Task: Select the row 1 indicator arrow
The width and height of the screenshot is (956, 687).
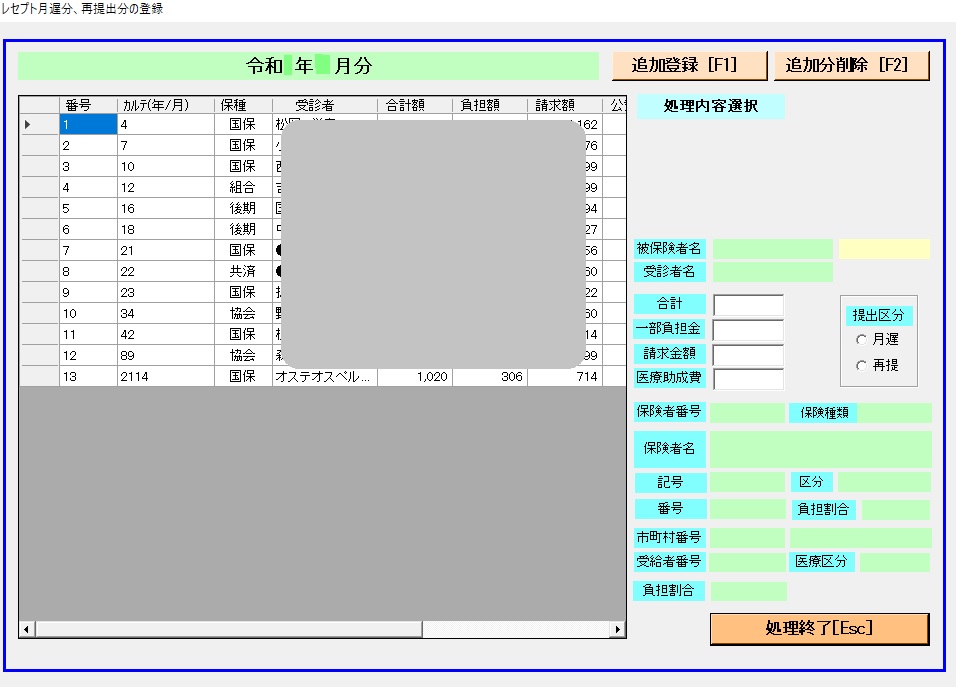Action: 28,125
